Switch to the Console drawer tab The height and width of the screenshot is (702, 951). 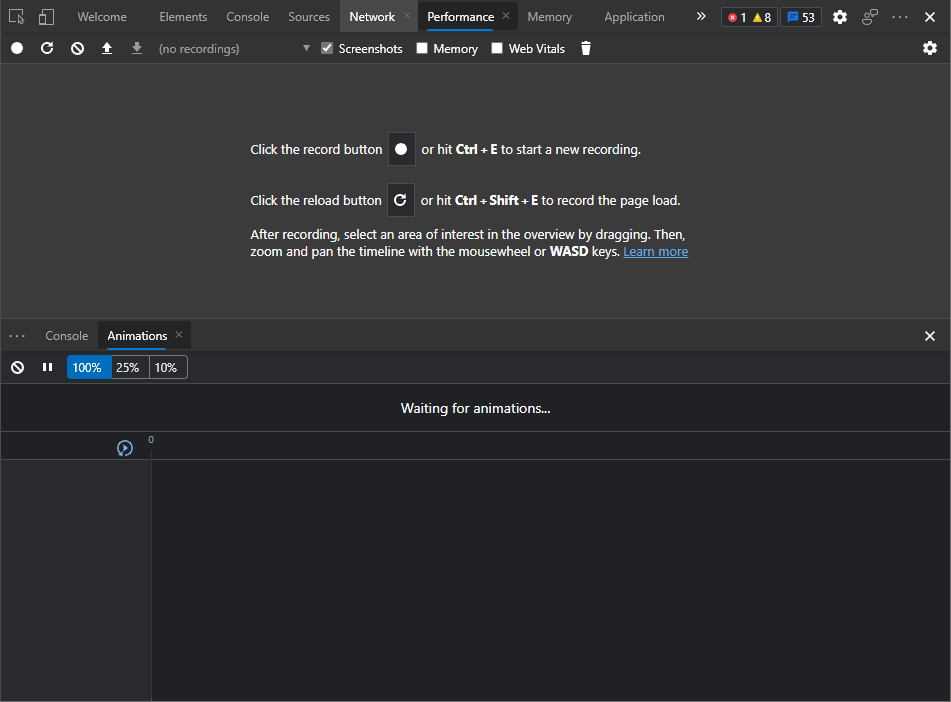[x=66, y=335]
